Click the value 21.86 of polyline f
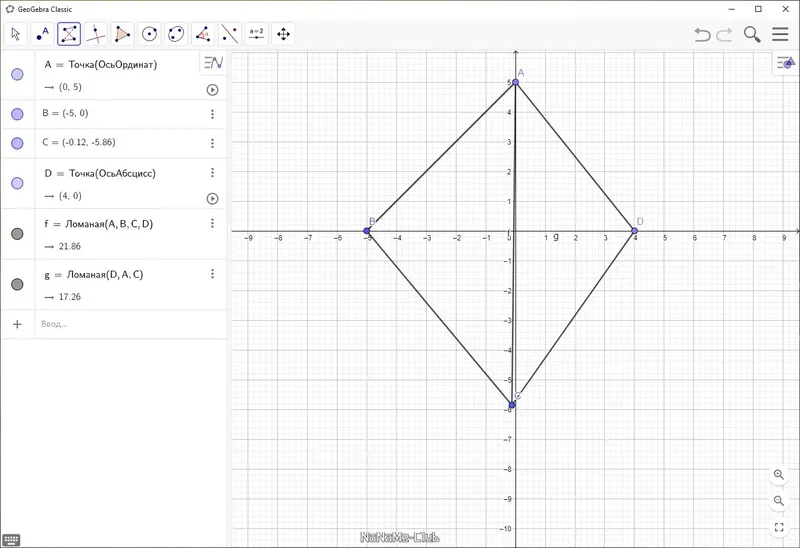 (69, 246)
